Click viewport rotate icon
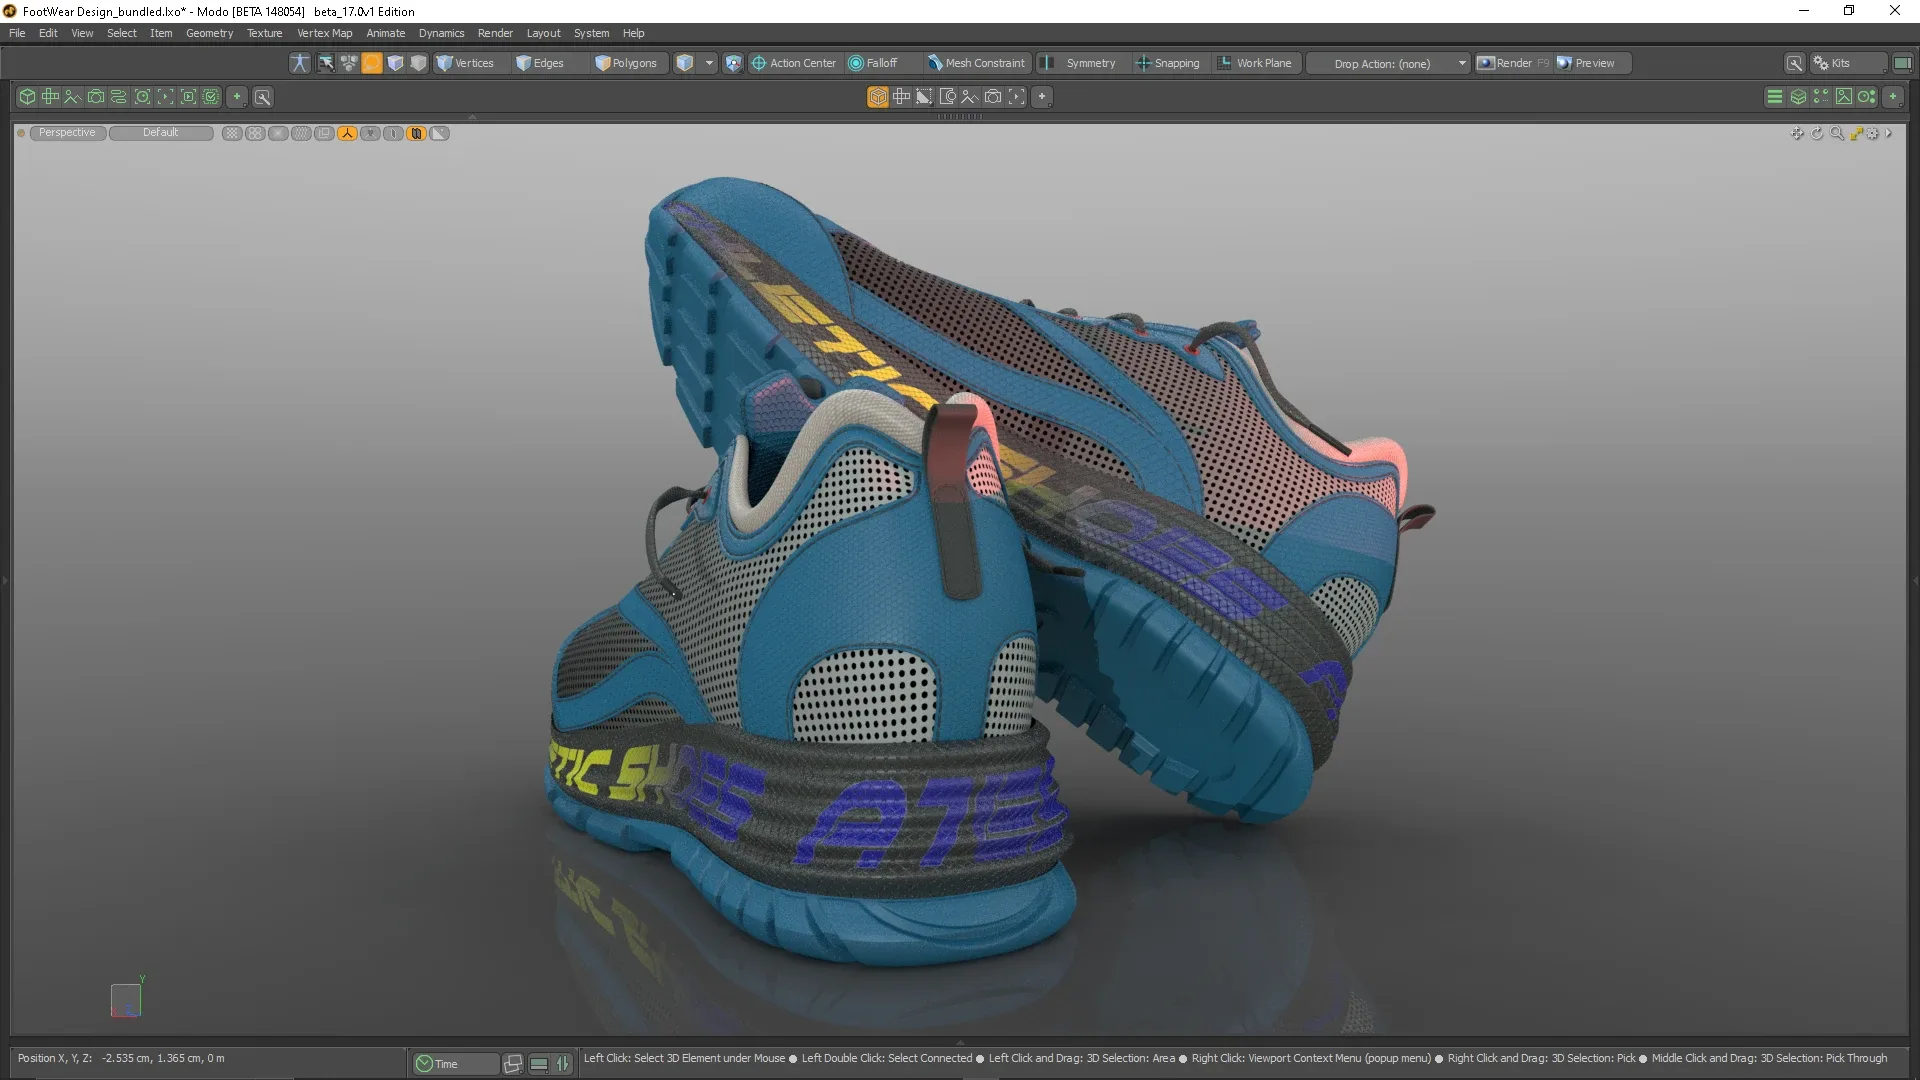This screenshot has height=1080, width=1920. click(1817, 134)
